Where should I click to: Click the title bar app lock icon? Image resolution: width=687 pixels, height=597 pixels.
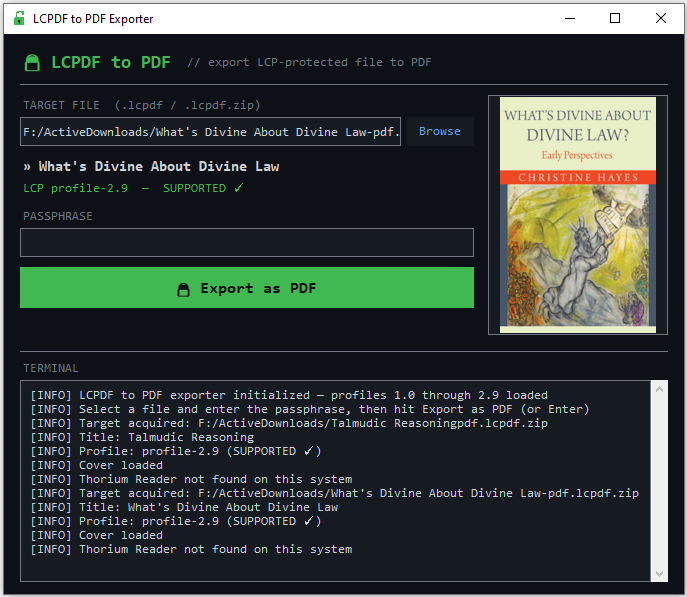pyautogui.click(x=19, y=18)
